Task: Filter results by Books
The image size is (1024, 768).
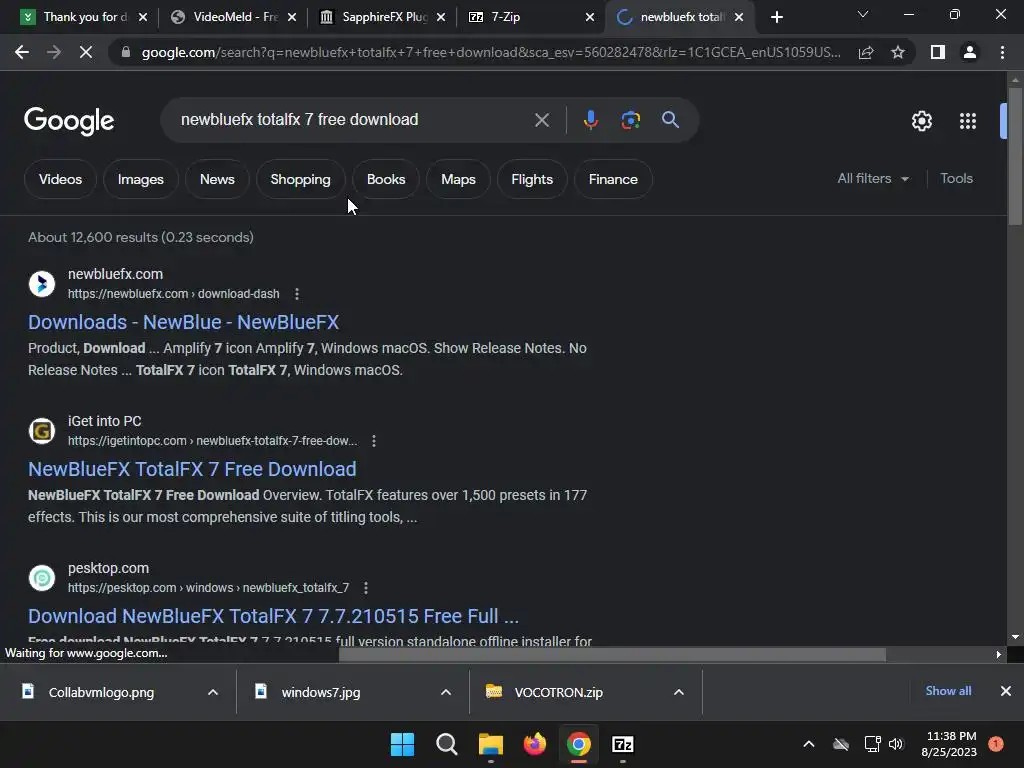Action: [386, 179]
